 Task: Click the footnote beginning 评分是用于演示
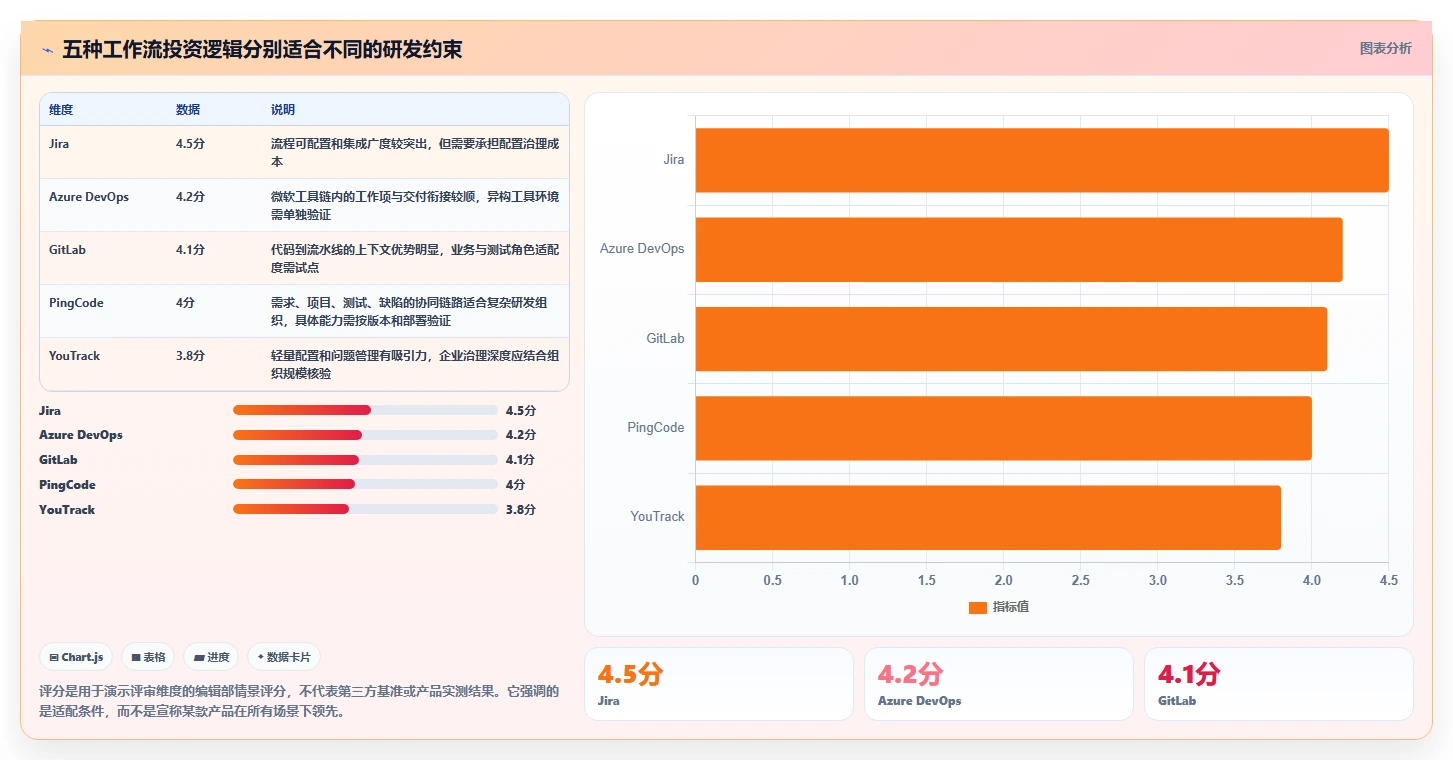[x=299, y=702]
